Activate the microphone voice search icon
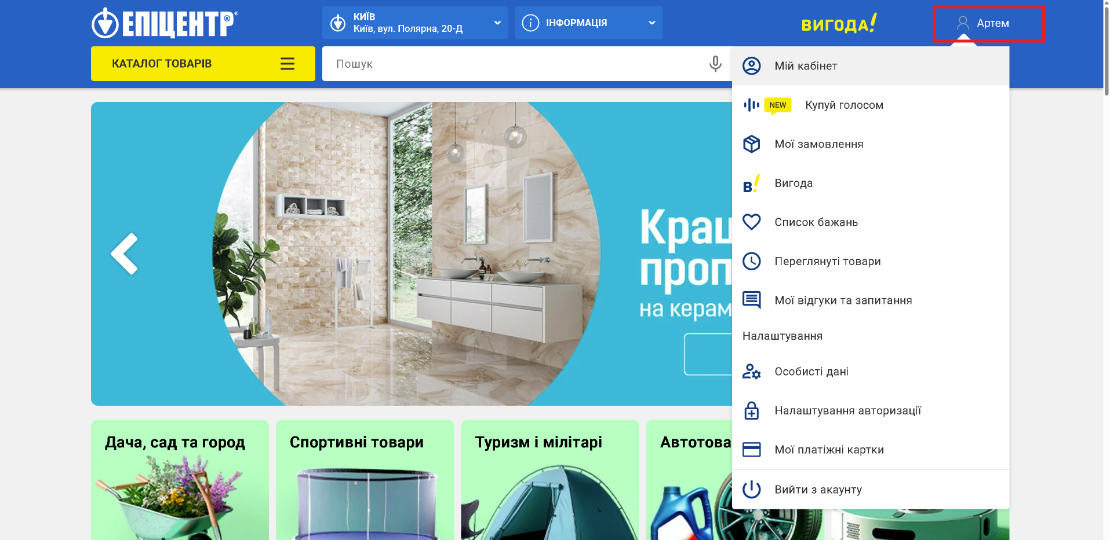1110x540 pixels. tap(716, 64)
